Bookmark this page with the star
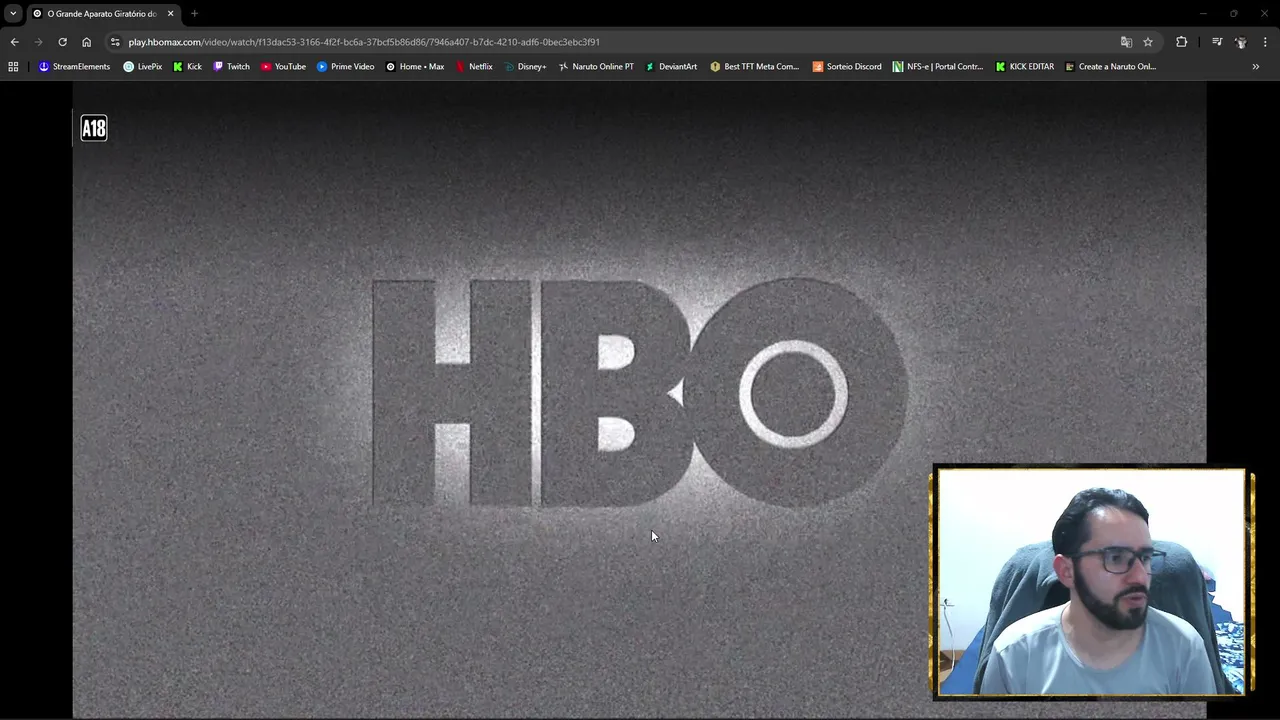The height and width of the screenshot is (720, 1280). tap(1148, 42)
